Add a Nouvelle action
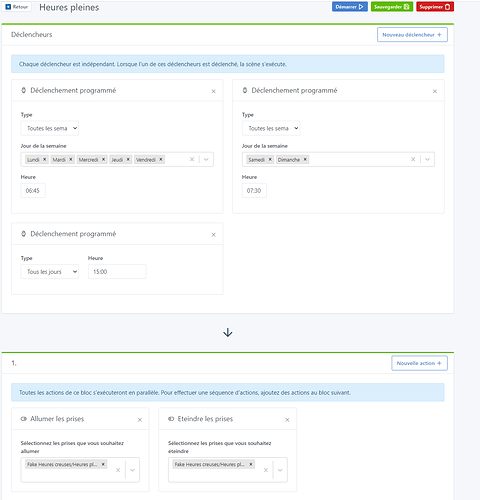 (x=419, y=363)
